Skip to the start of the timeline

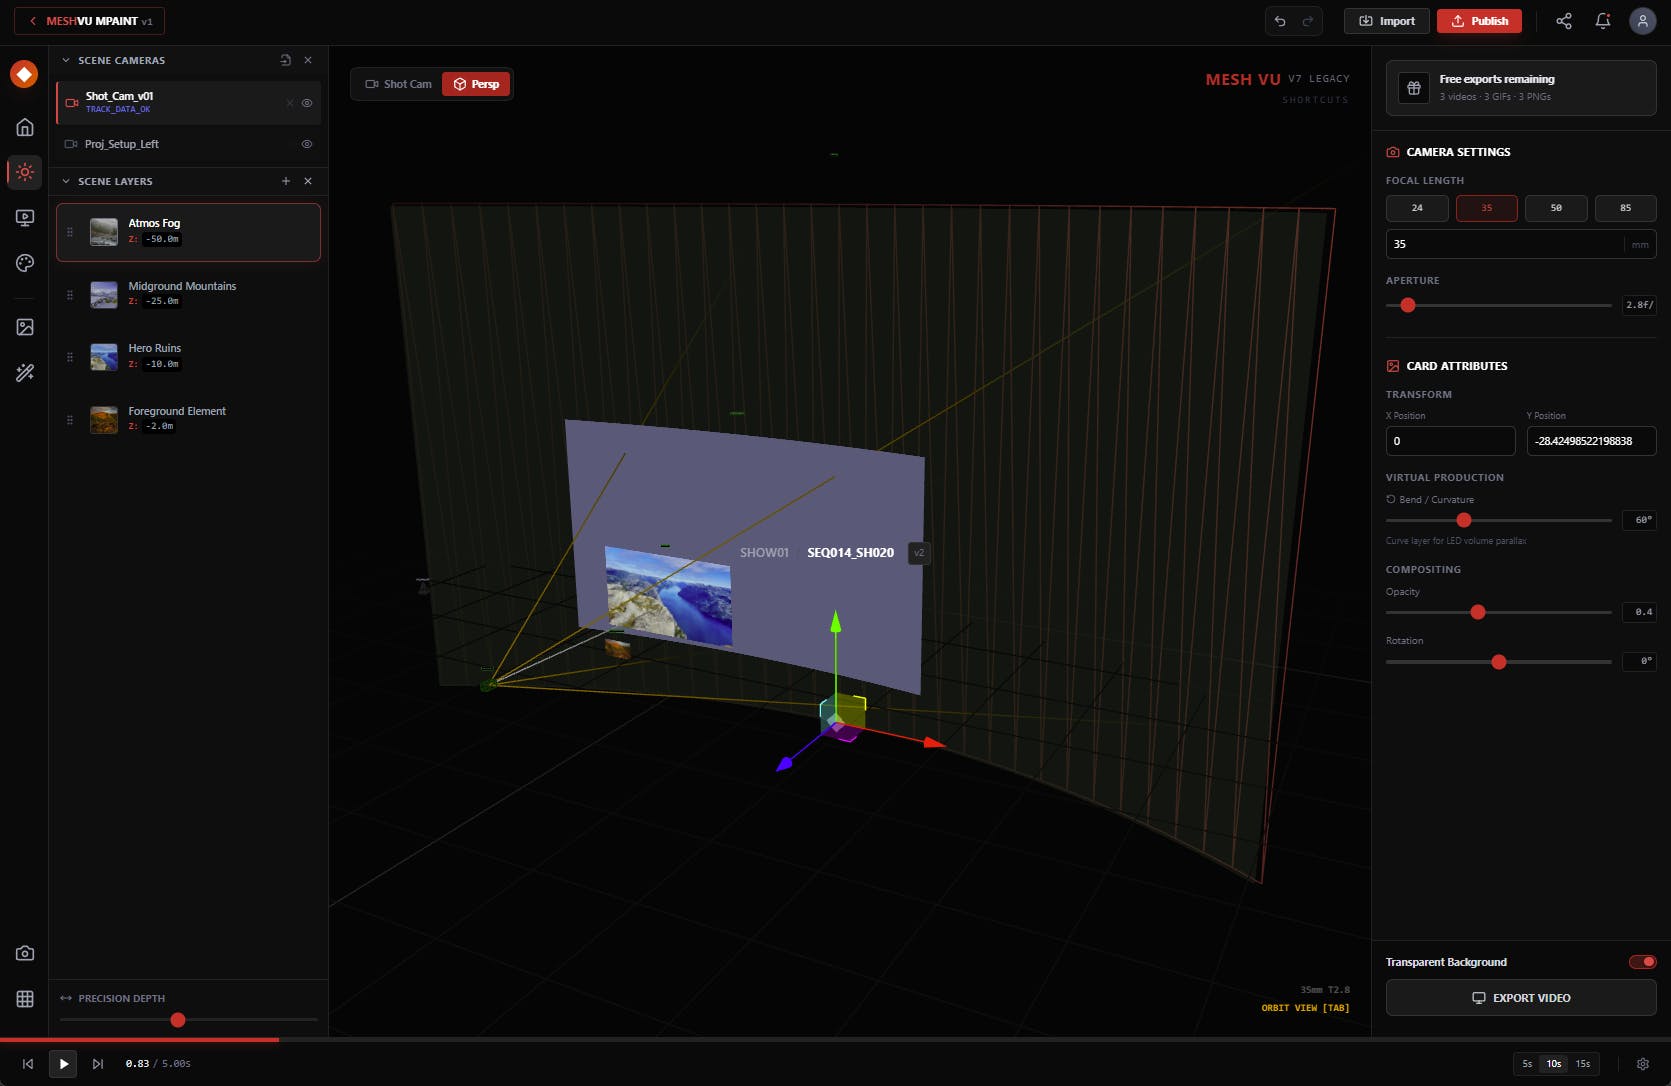(x=28, y=1064)
